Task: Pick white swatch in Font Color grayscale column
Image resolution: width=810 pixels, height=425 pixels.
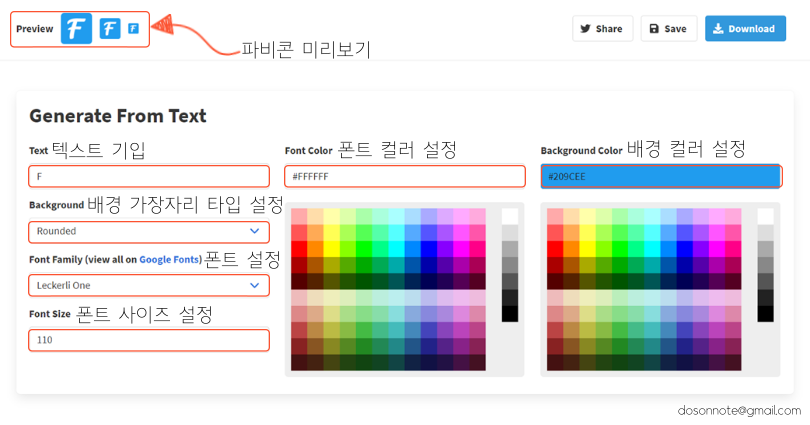Action: (510, 216)
